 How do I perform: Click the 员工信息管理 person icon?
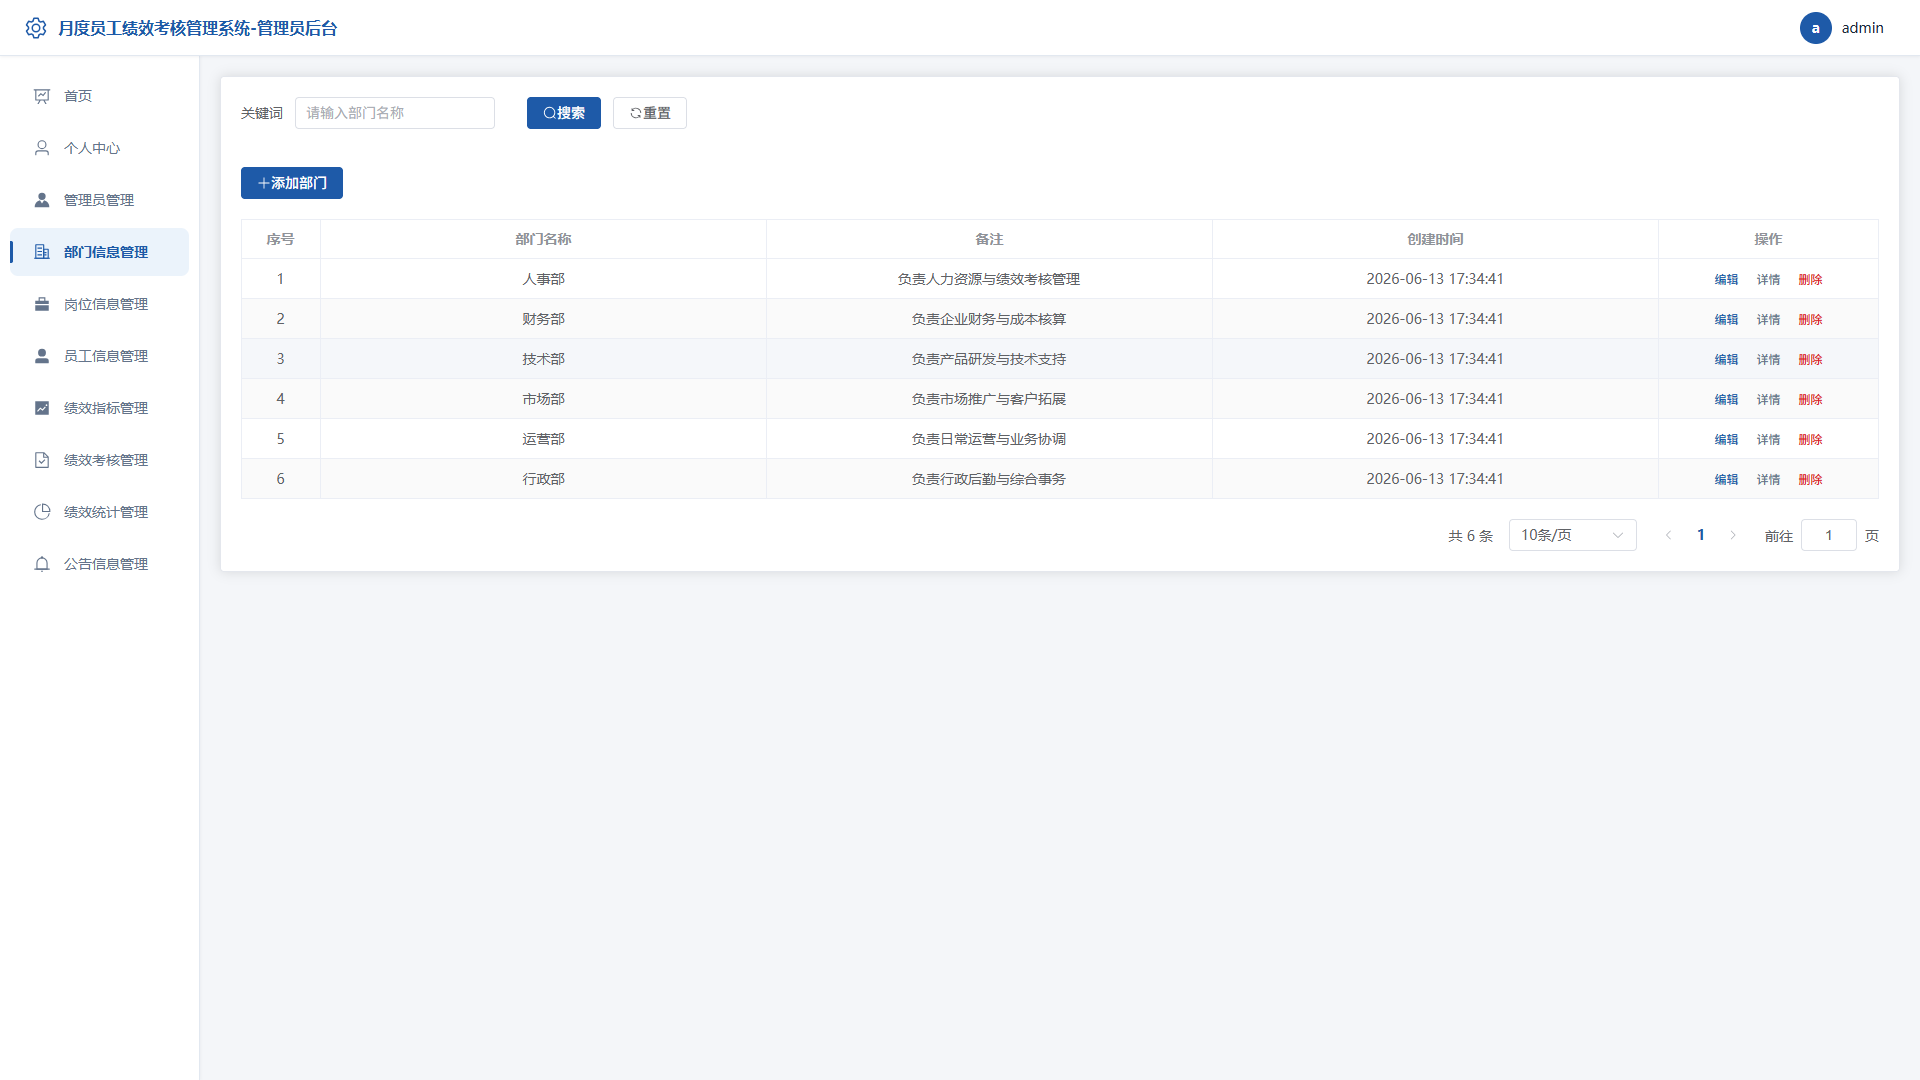[x=42, y=356]
